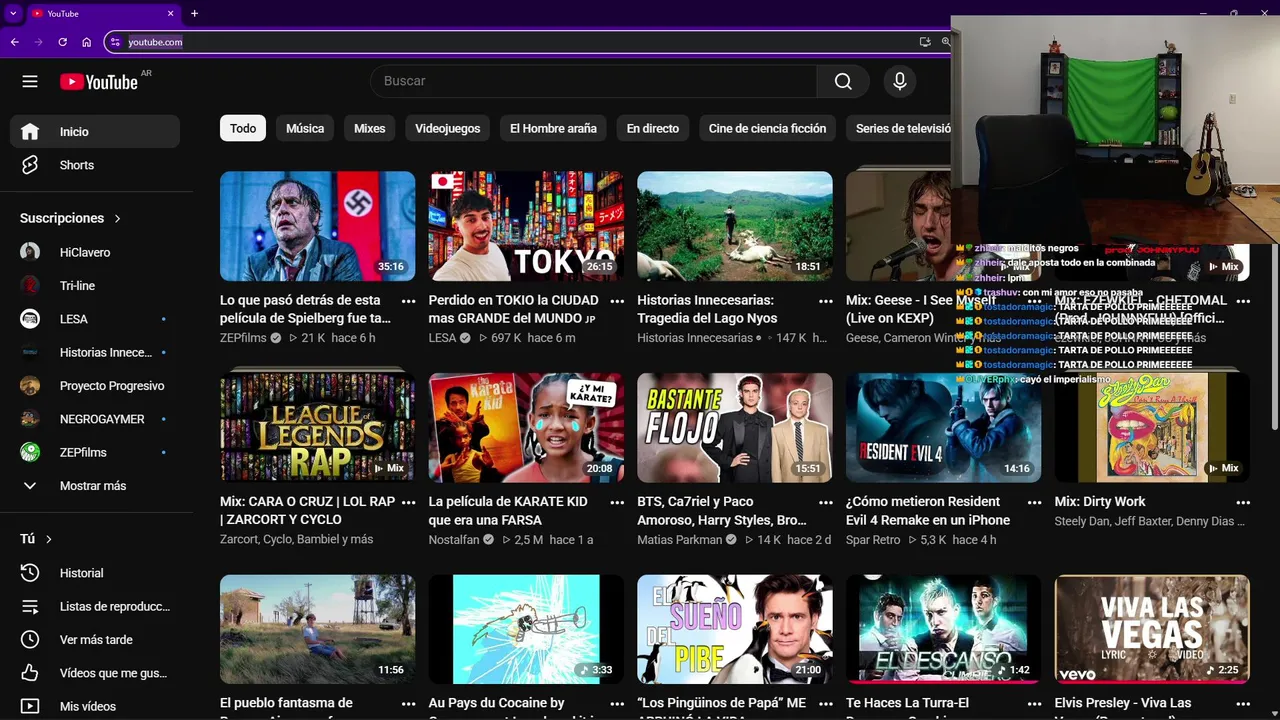This screenshot has width=1280, height=720.
Task: Open title 'La película de KARATE KID'
Action: [508, 510]
